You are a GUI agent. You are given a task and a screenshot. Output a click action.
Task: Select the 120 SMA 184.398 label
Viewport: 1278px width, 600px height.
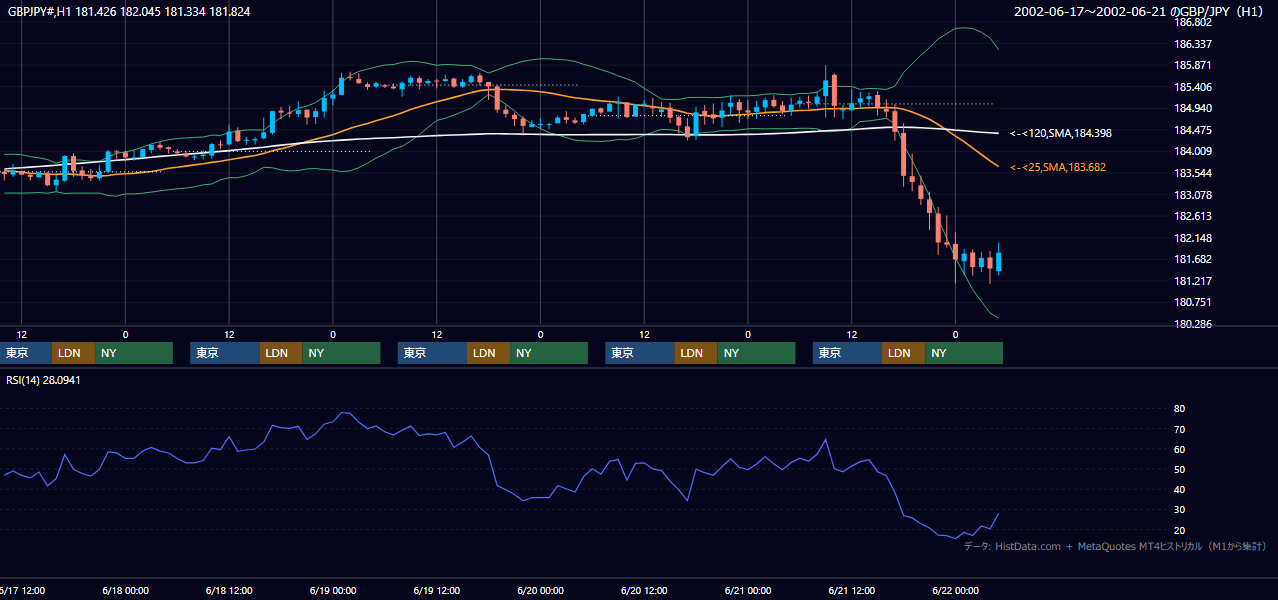click(1060, 133)
